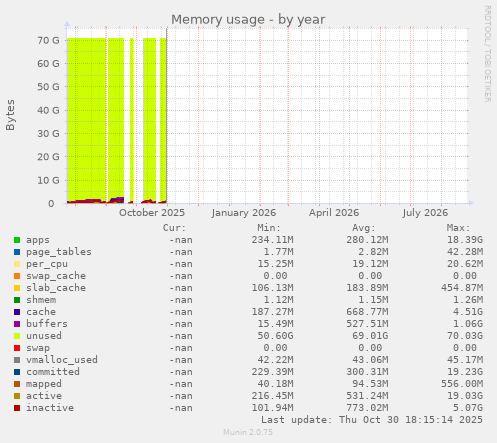Click the page_tables blue legend swatch
This screenshot has height=443, width=497.
click(17, 252)
